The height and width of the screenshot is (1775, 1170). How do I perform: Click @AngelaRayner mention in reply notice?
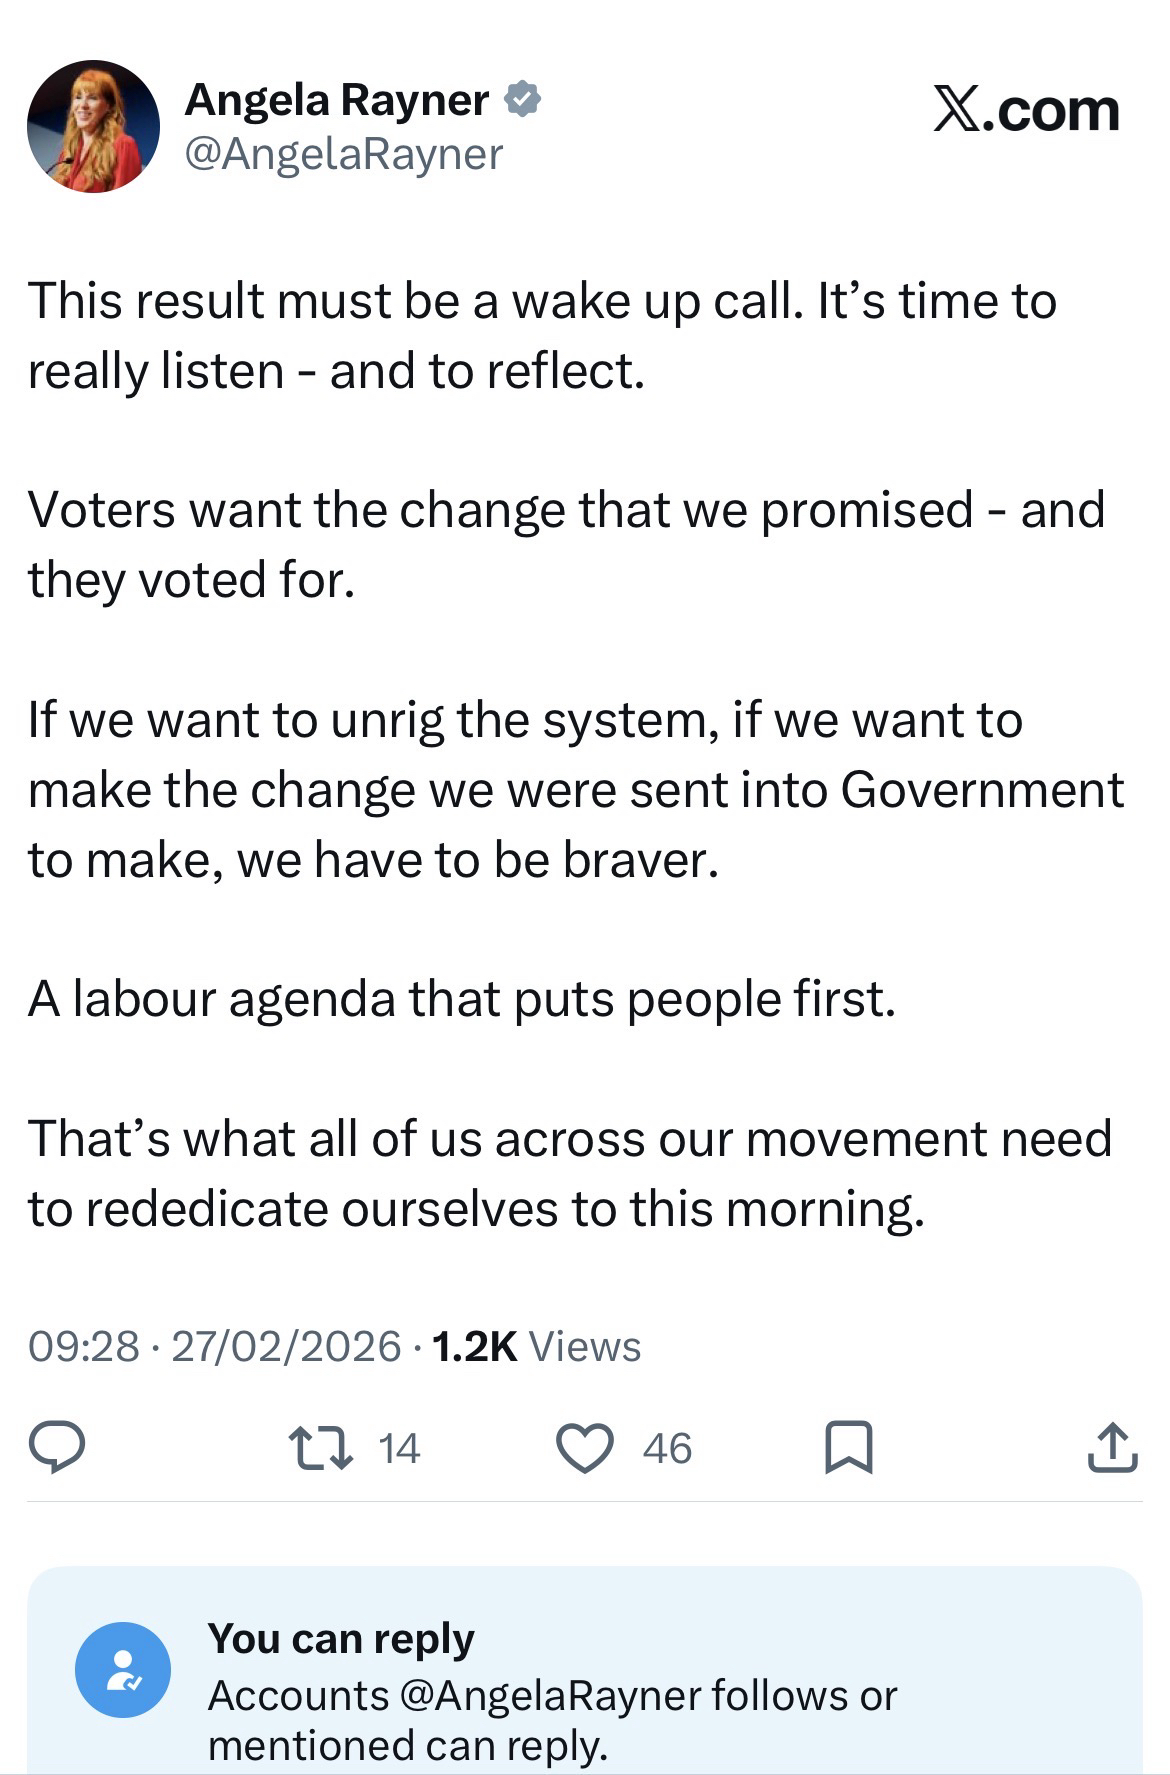tap(553, 1695)
